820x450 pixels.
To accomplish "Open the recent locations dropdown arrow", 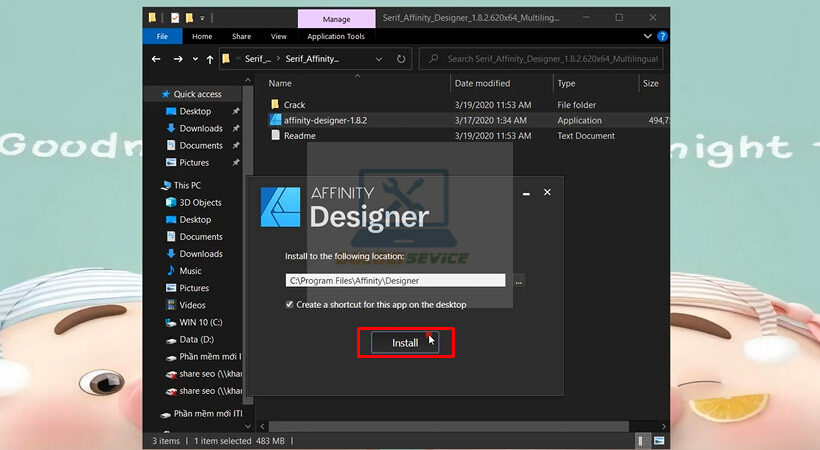I will (x=195, y=59).
